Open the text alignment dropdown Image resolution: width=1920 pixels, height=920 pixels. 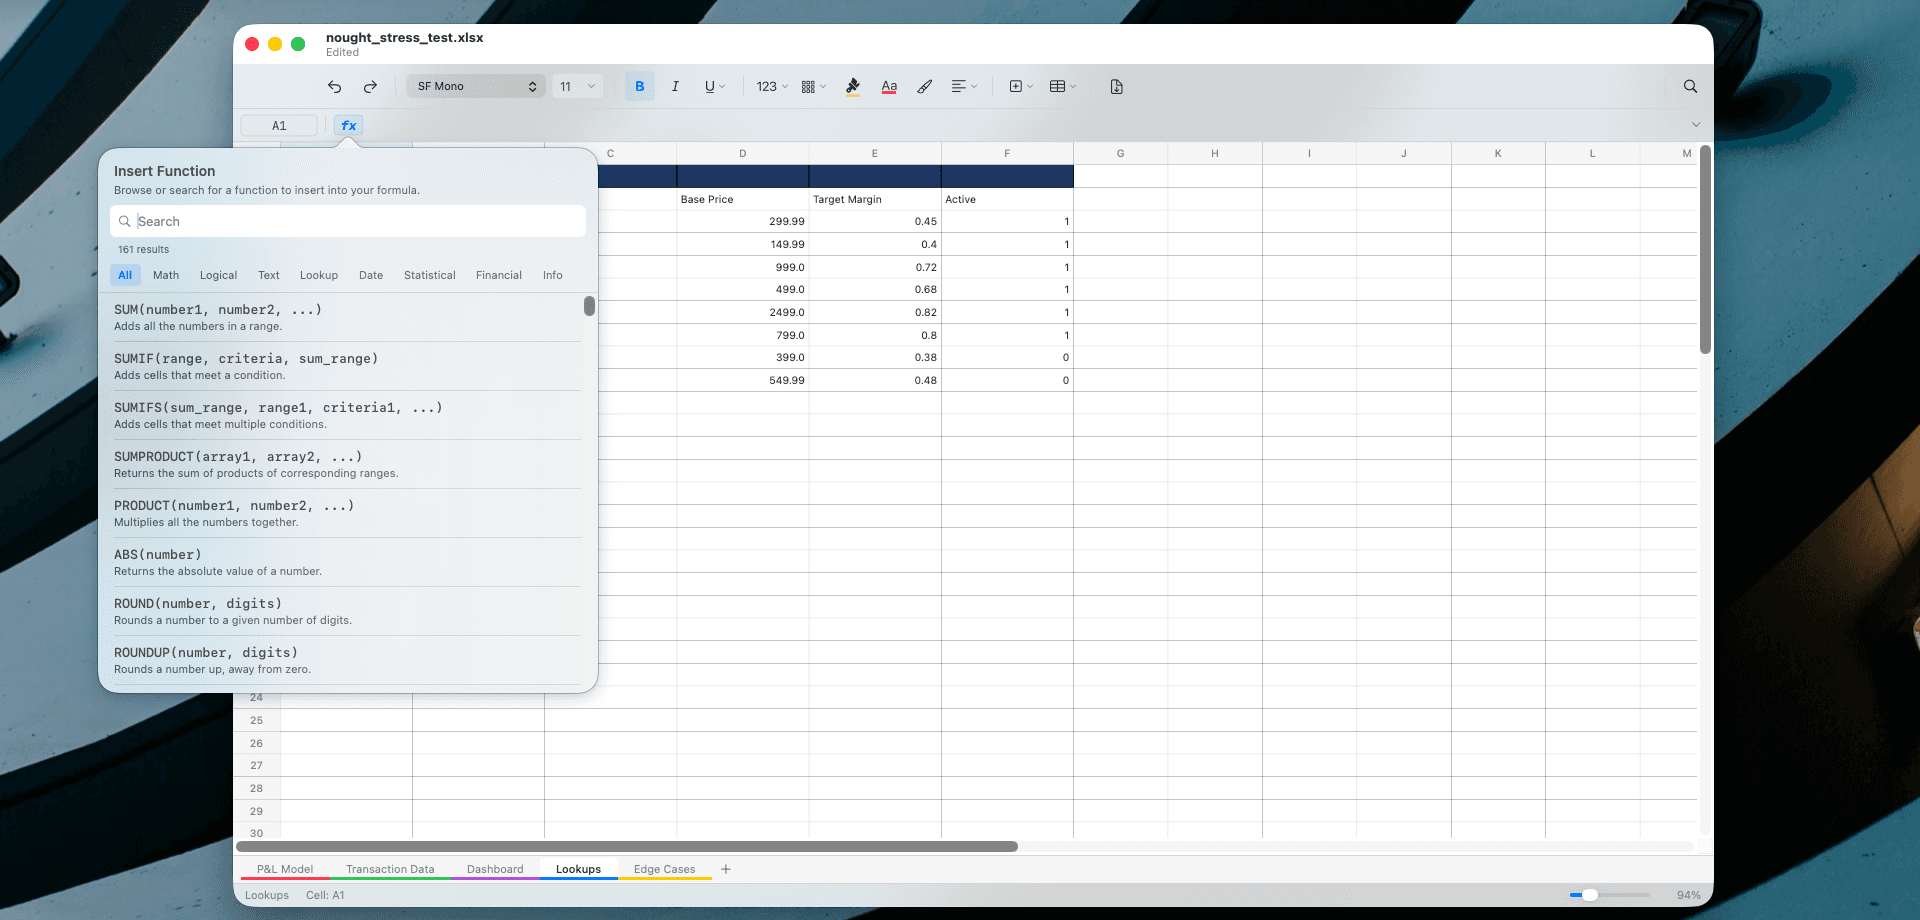click(963, 87)
